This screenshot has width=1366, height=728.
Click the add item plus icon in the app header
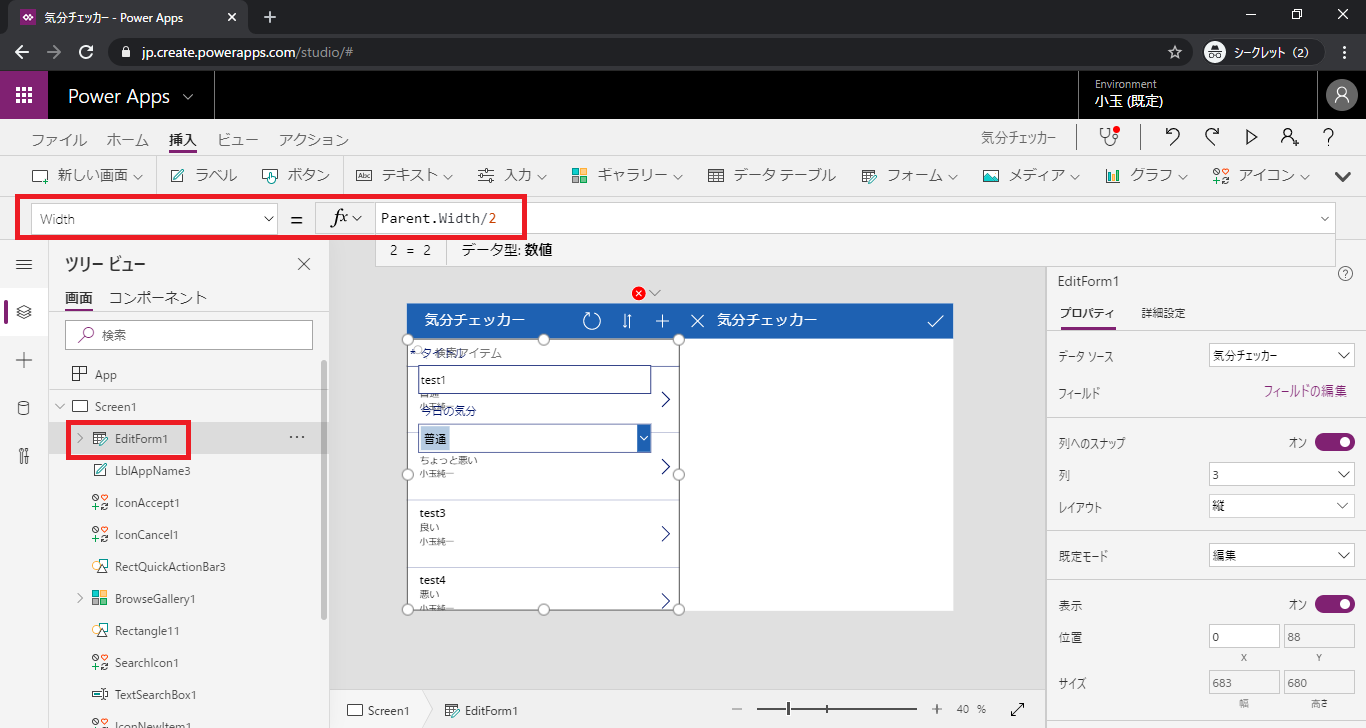coord(662,321)
